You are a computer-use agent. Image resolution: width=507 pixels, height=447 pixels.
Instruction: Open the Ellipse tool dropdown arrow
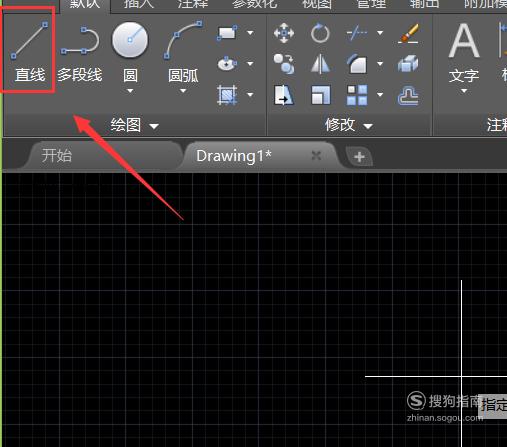click(x=250, y=63)
